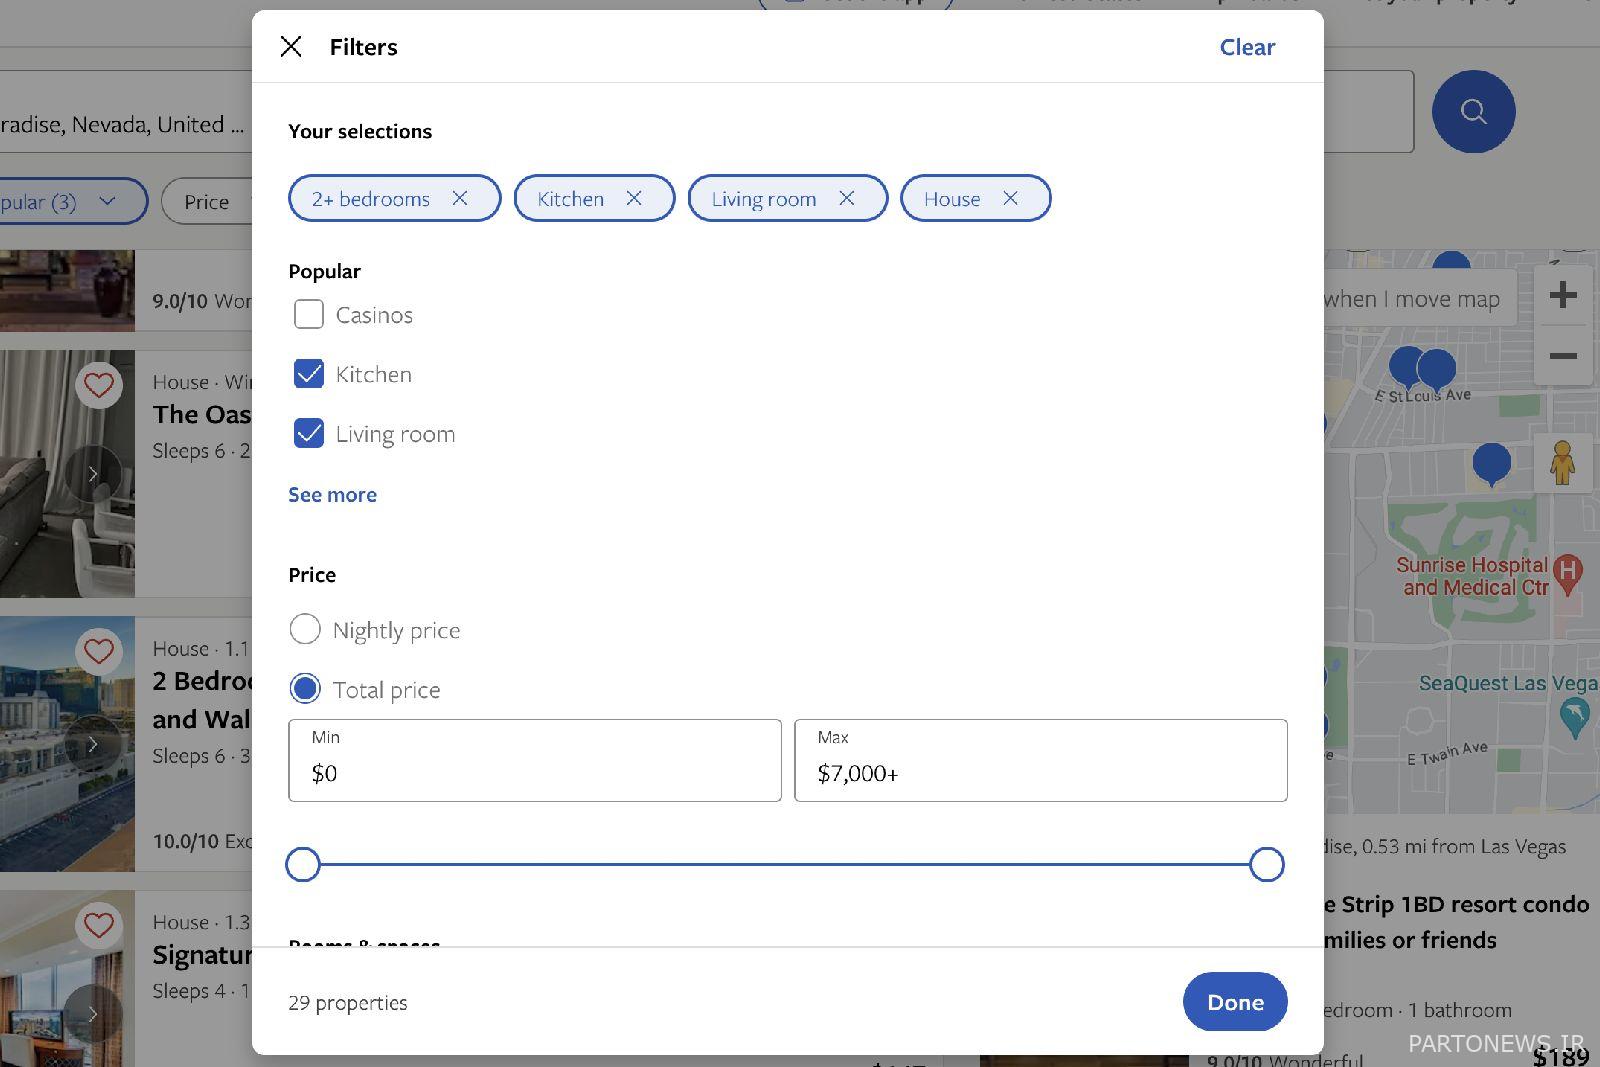Viewport: 1600px width, 1067px height.
Task: Select the Total price radio button
Action: [x=305, y=688]
